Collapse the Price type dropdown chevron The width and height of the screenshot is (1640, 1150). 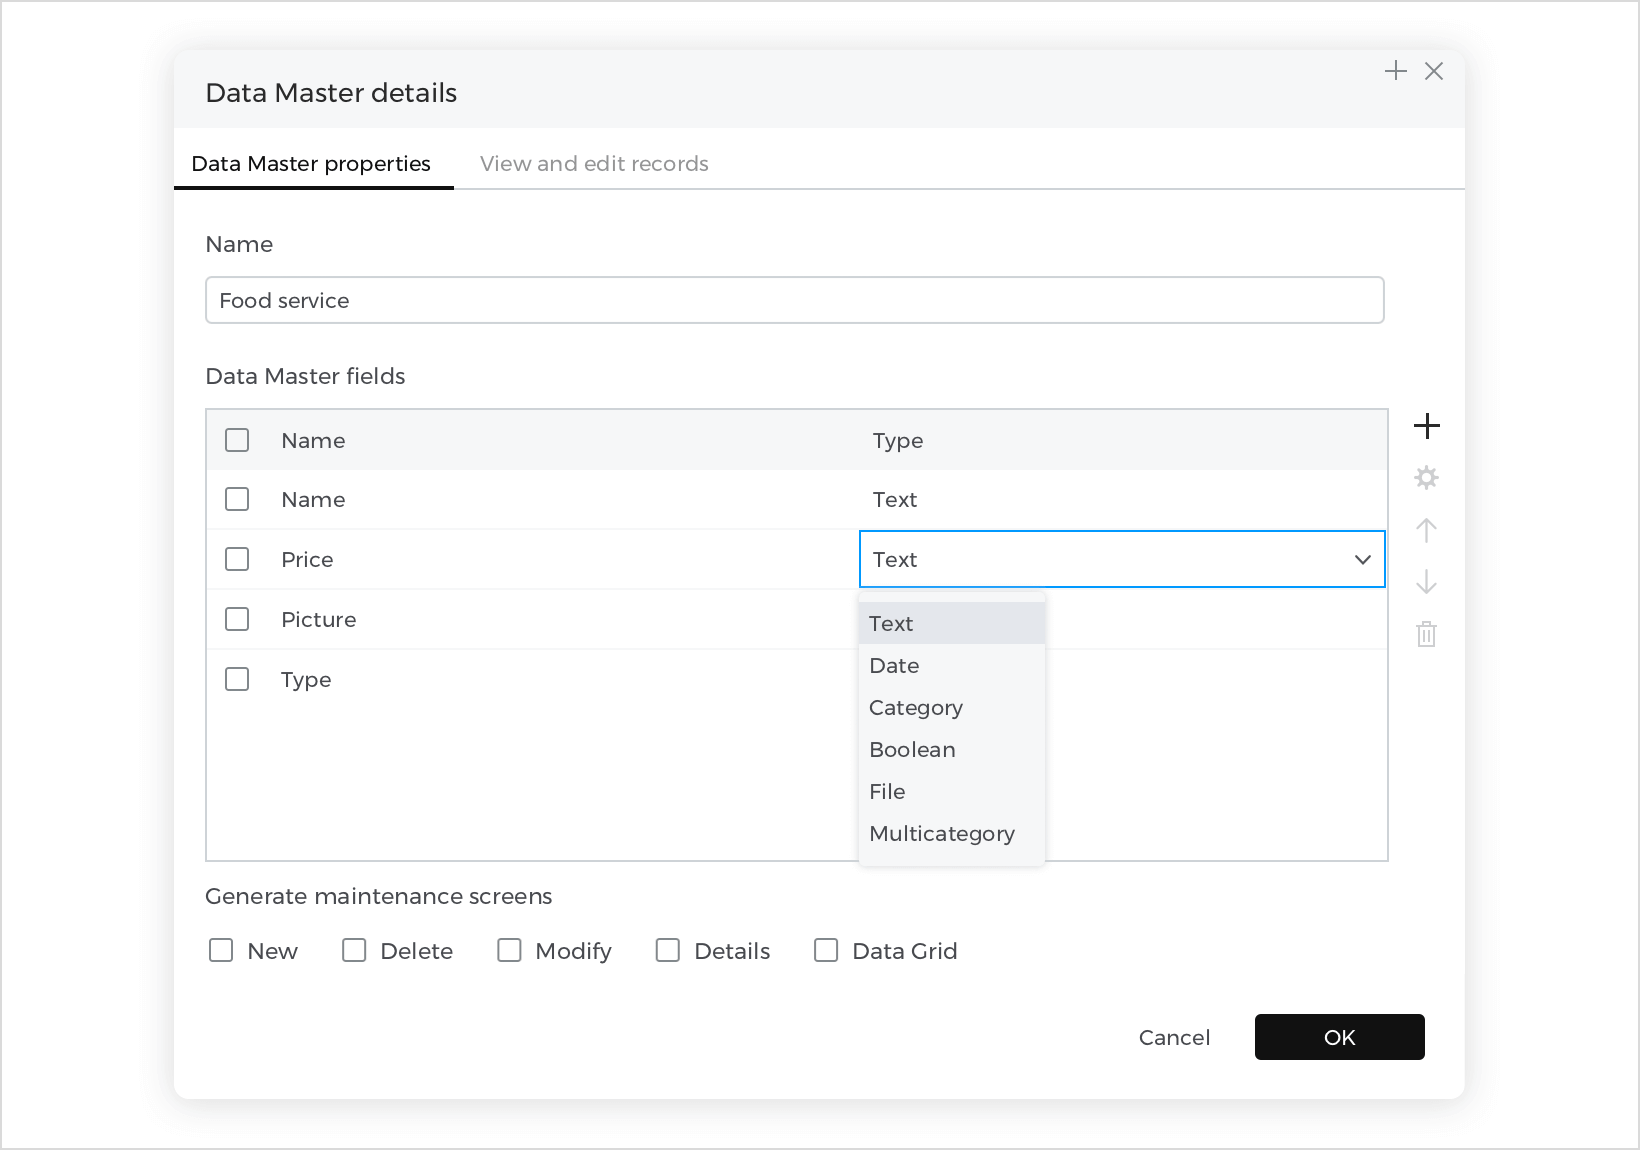pos(1362,559)
